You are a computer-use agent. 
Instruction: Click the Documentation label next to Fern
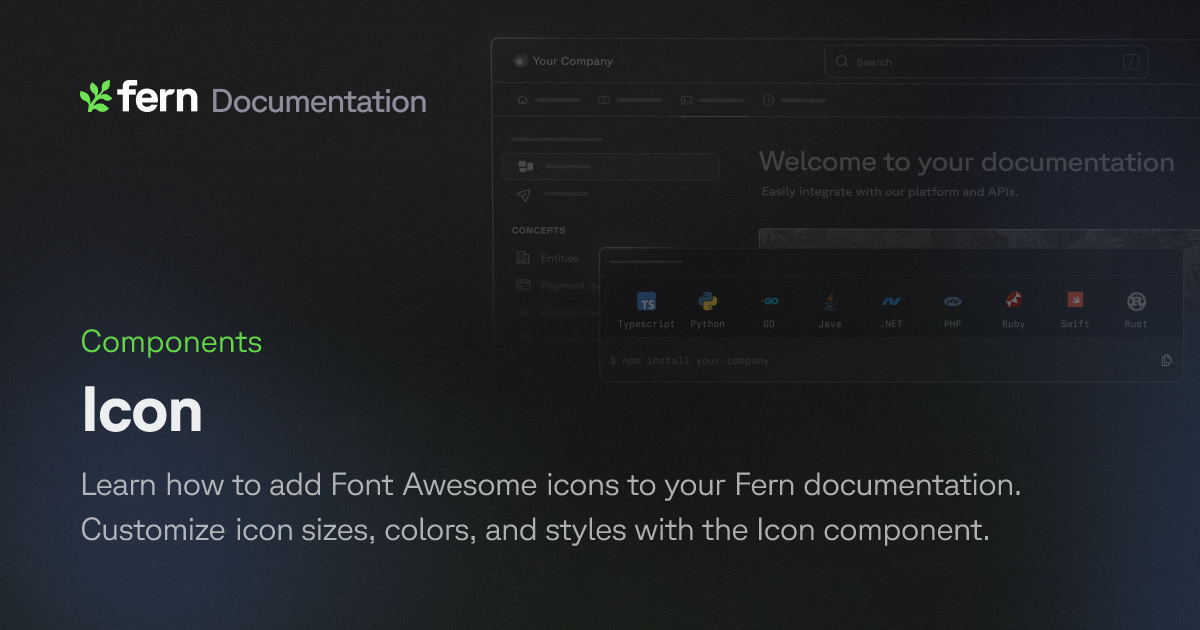(319, 102)
